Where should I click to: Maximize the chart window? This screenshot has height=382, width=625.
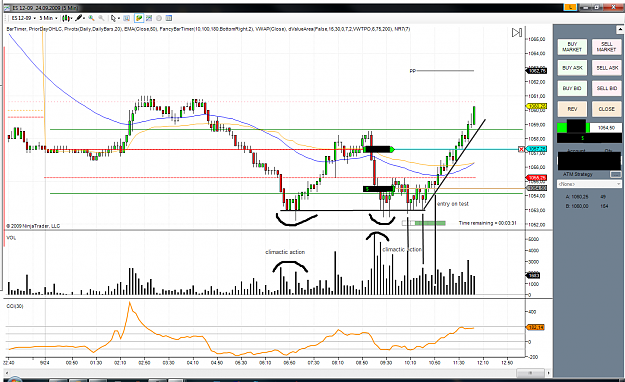point(597,7)
